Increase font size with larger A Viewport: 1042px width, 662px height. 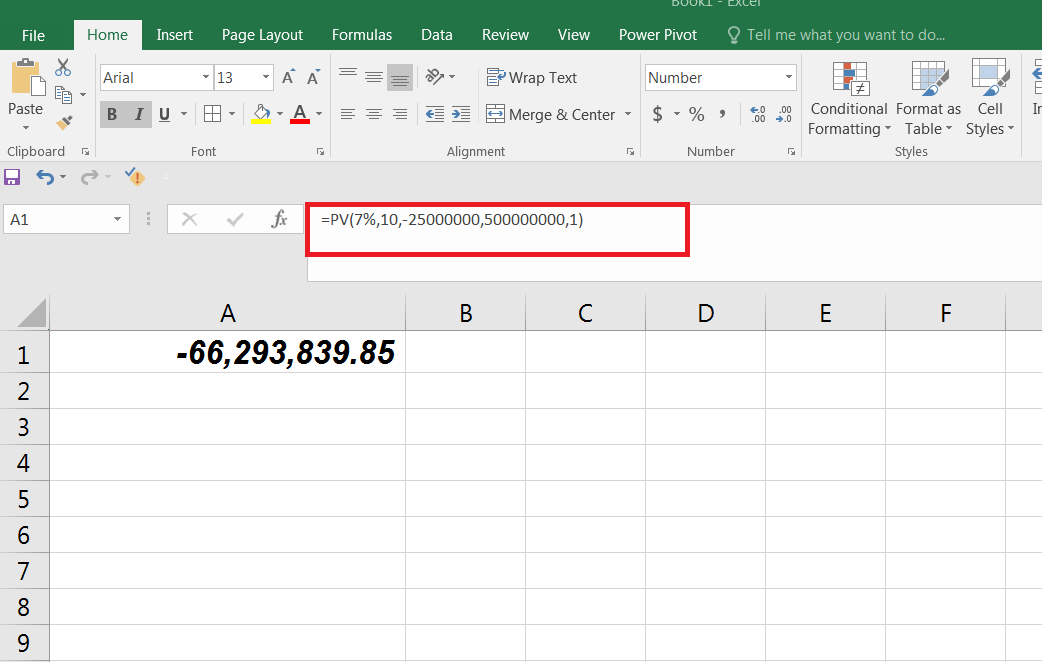pyautogui.click(x=288, y=77)
